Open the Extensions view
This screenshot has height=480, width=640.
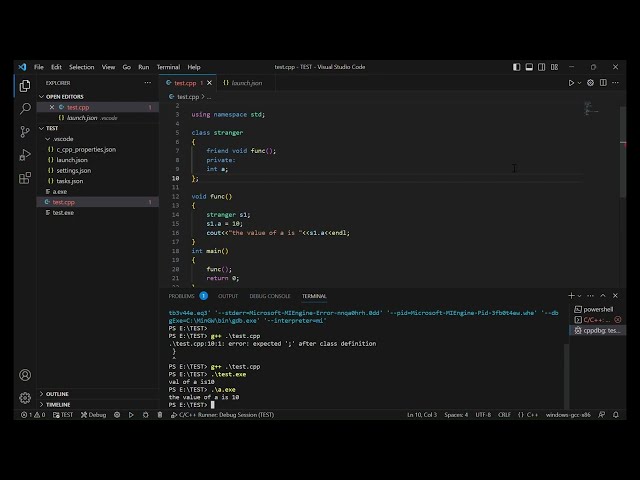point(25,178)
